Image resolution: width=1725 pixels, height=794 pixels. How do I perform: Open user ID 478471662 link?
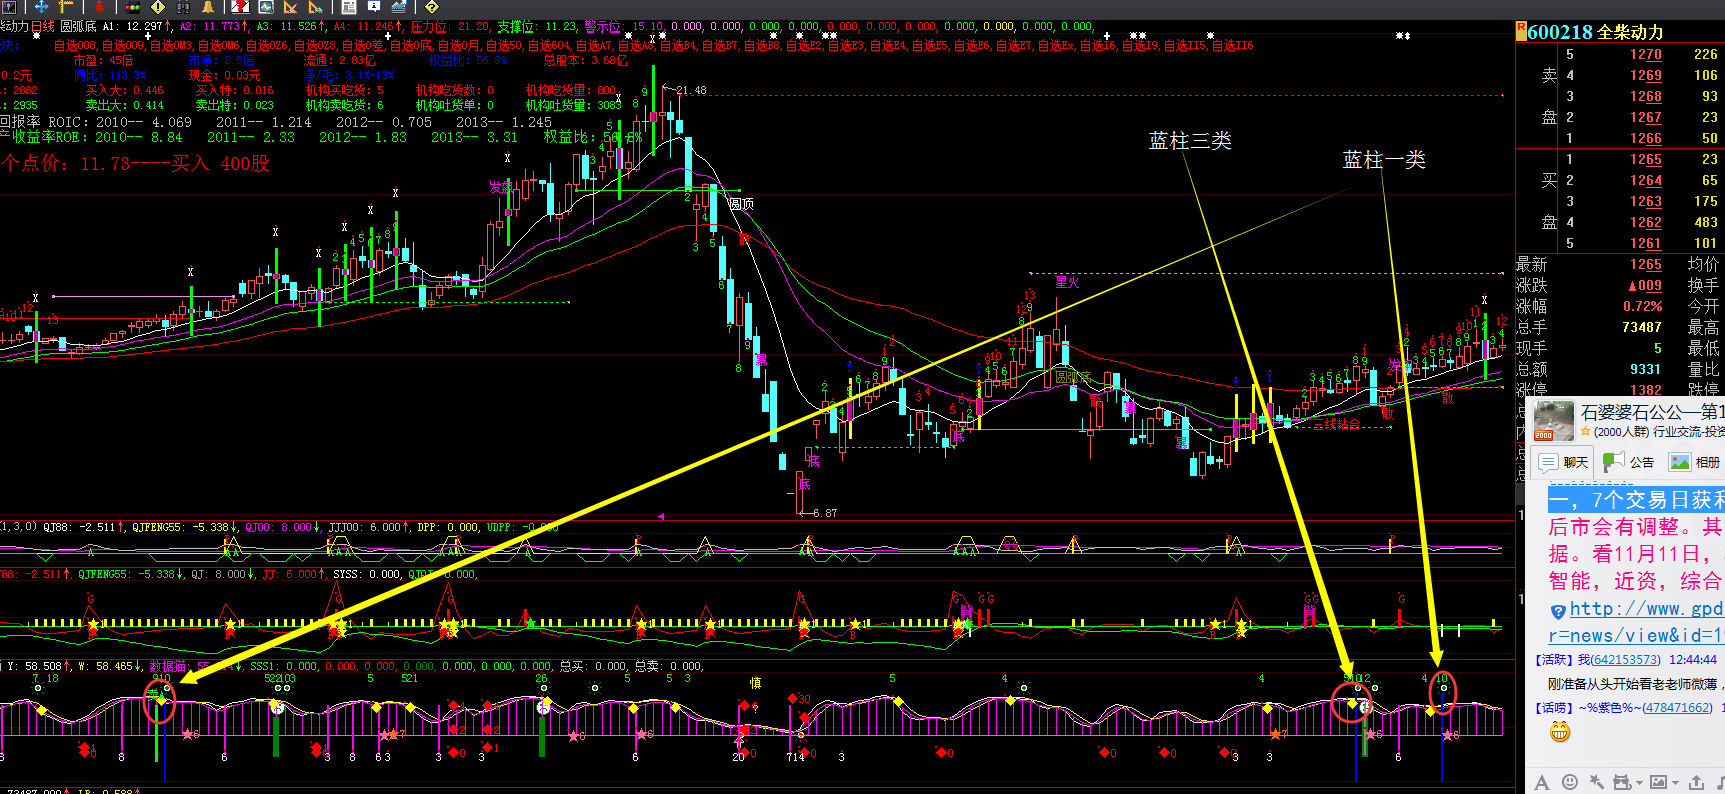pos(1676,708)
